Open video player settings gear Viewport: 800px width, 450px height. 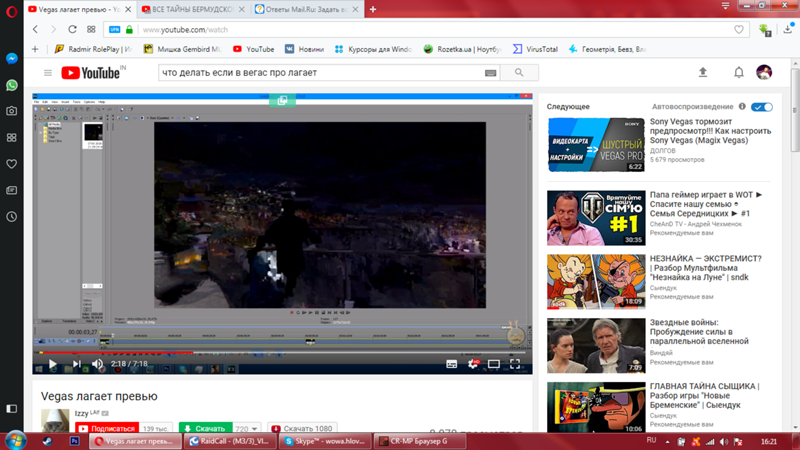(473, 364)
